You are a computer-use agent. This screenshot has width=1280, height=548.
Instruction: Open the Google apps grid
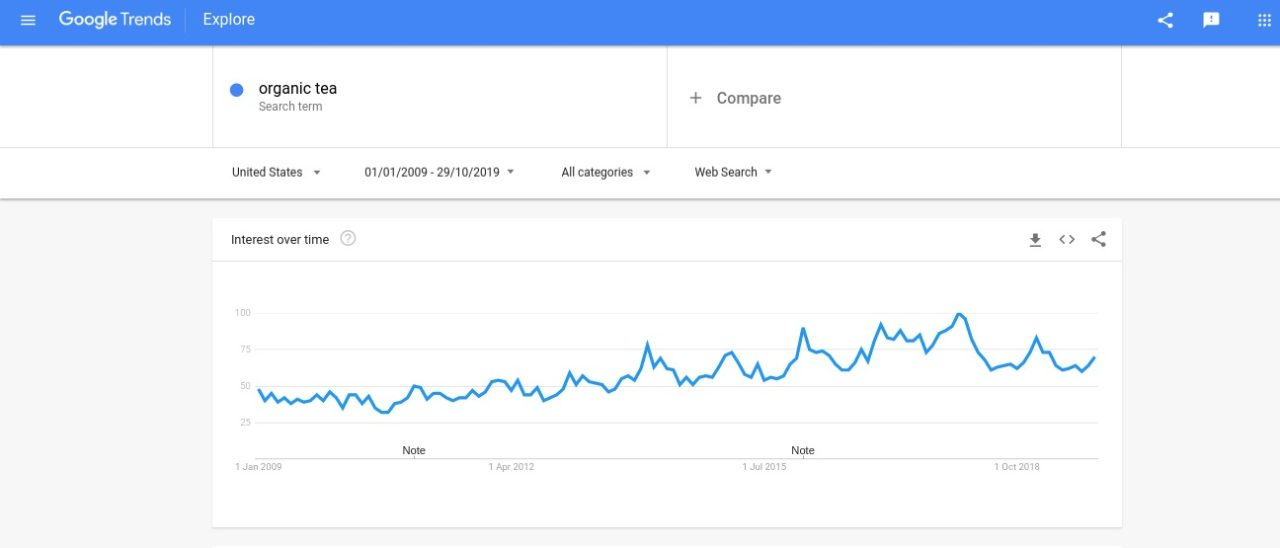pos(1264,20)
